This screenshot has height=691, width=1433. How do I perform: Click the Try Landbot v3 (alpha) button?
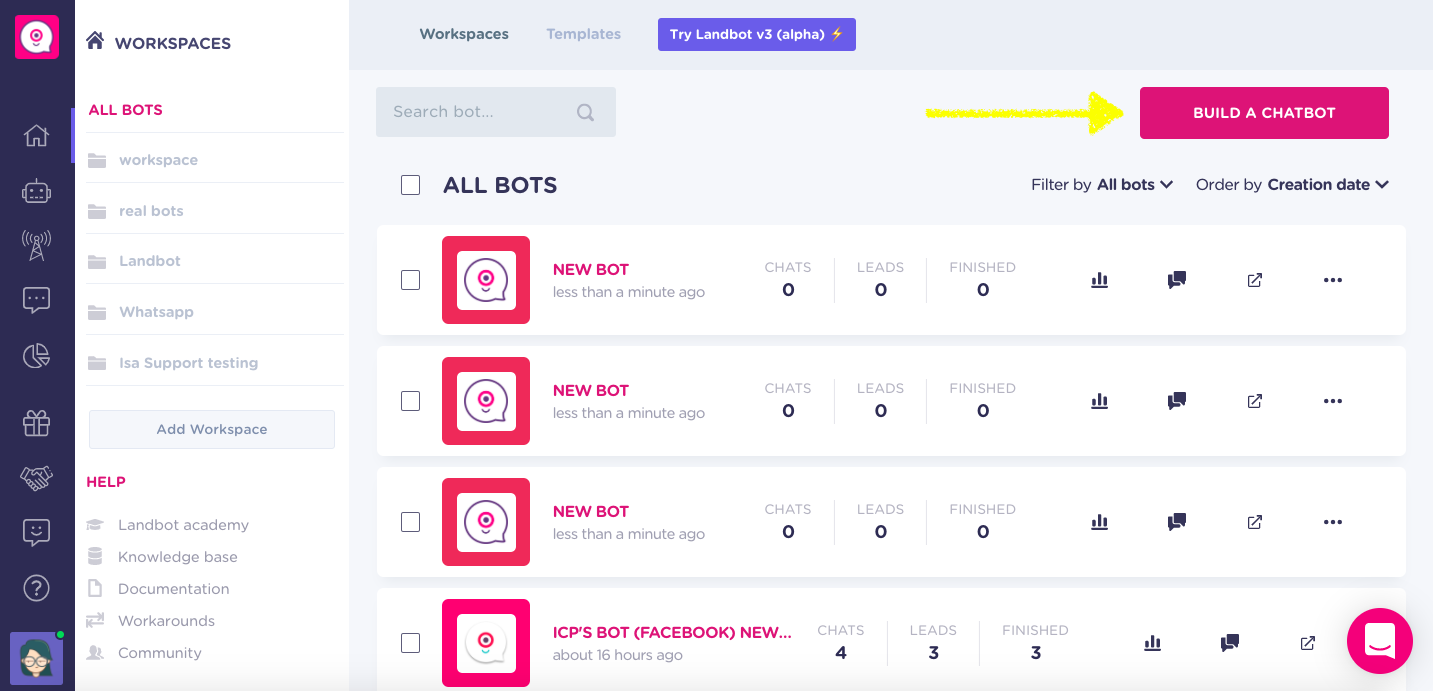pos(757,34)
